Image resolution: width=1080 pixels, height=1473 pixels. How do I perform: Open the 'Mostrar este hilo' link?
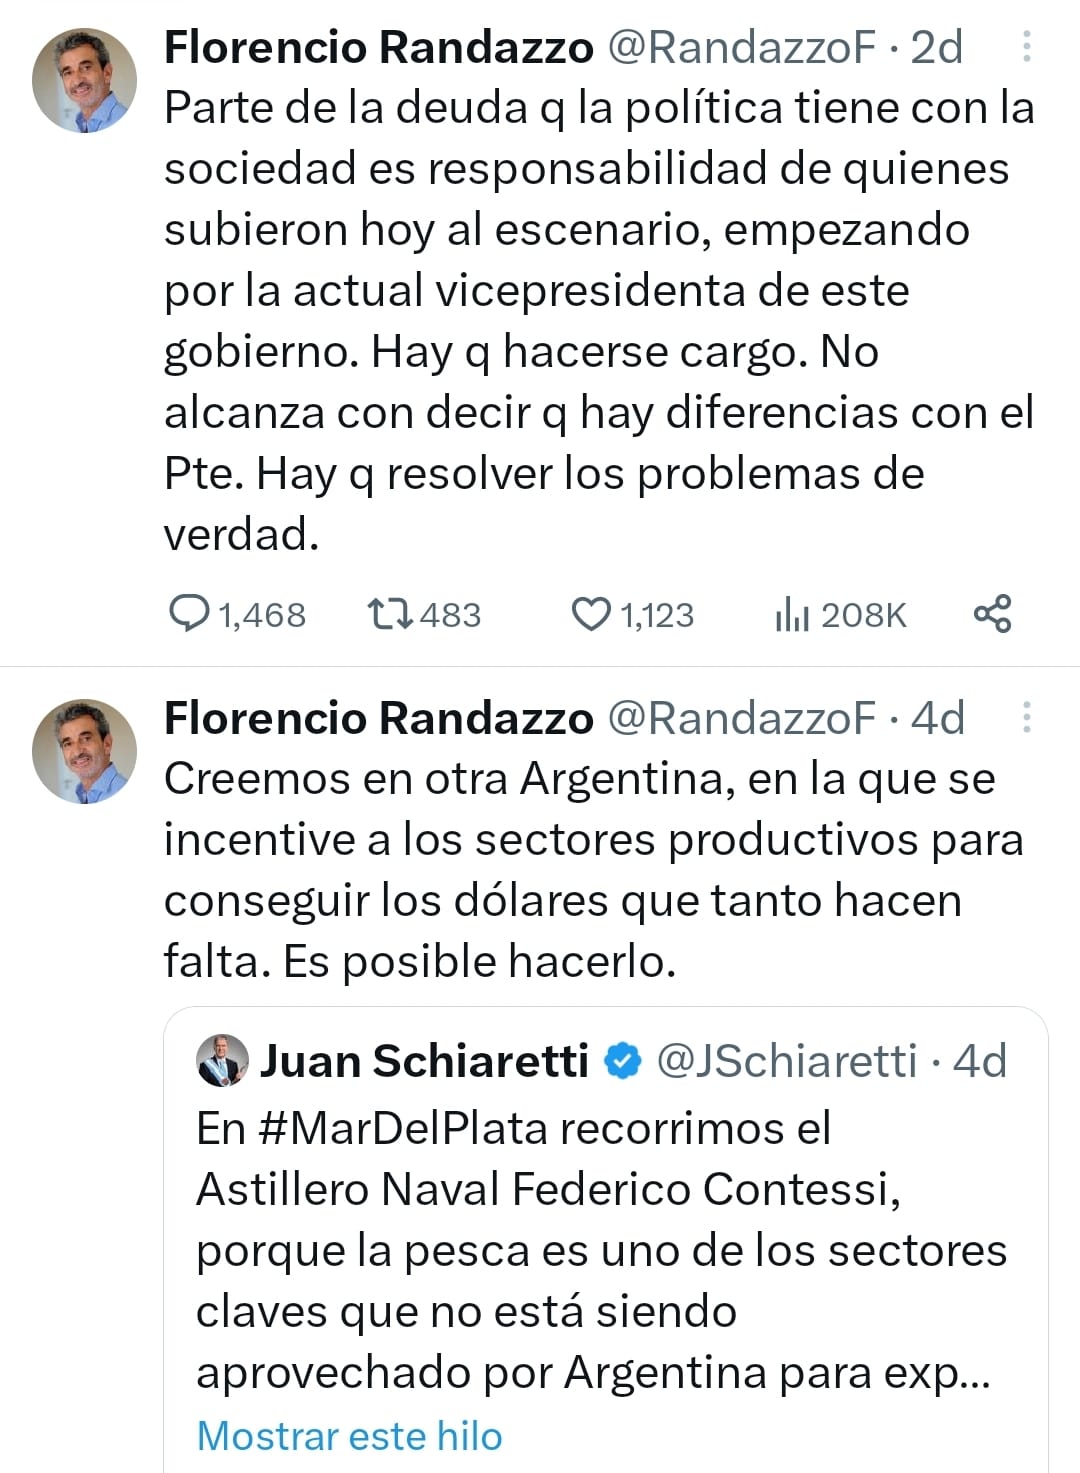pyautogui.click(x=349, y=1436)
